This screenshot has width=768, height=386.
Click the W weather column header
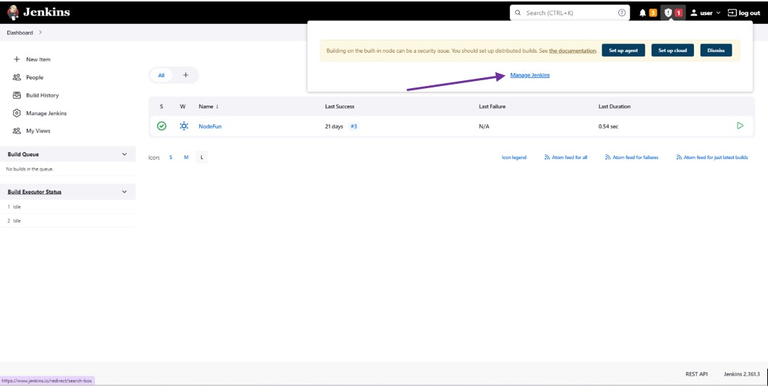pos(183,106)
